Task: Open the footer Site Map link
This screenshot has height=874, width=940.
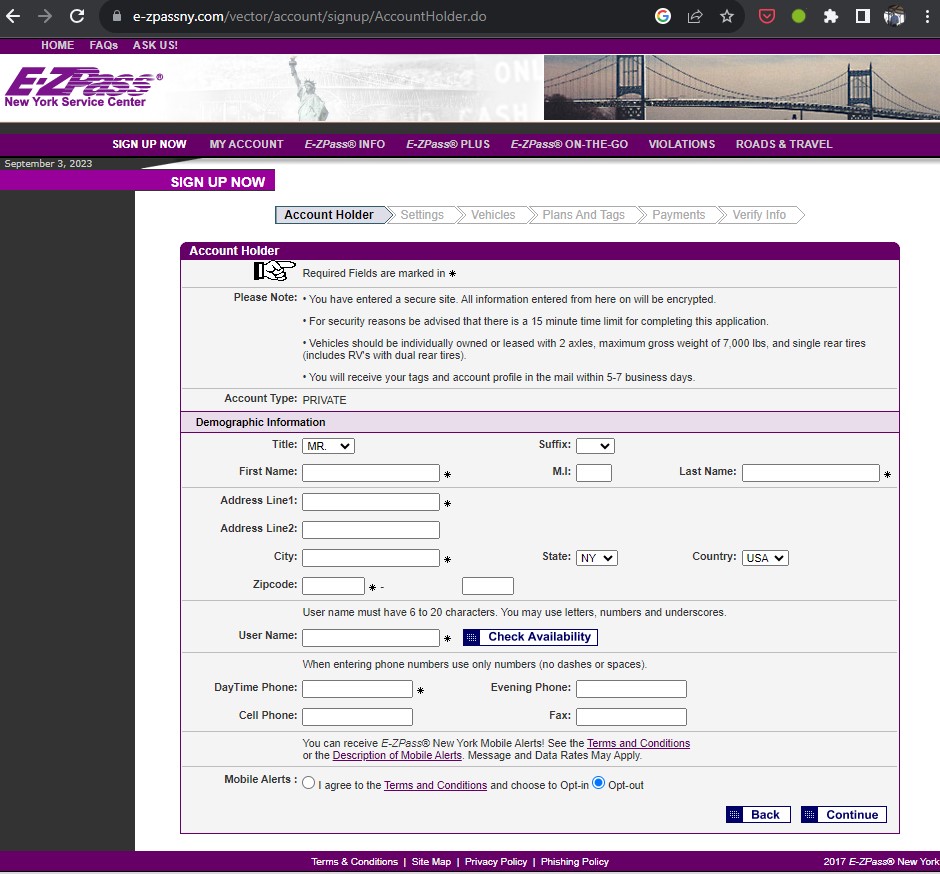Action: point(431,862)
